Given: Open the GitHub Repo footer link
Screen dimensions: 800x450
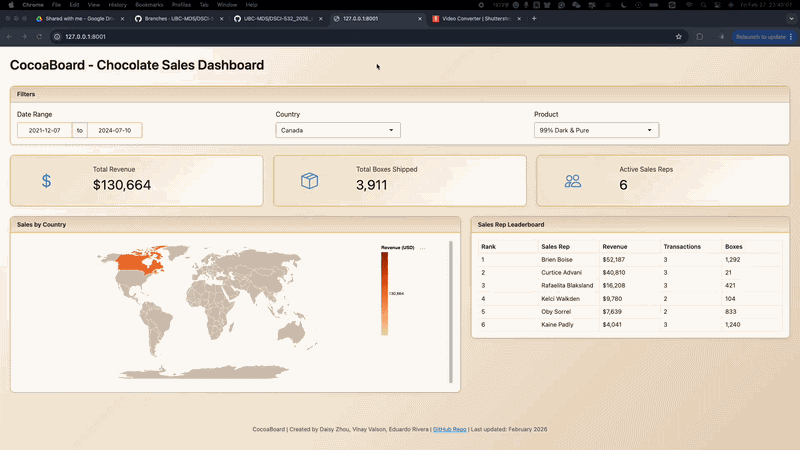Looking at the screenshot, I should coord(449,428).
